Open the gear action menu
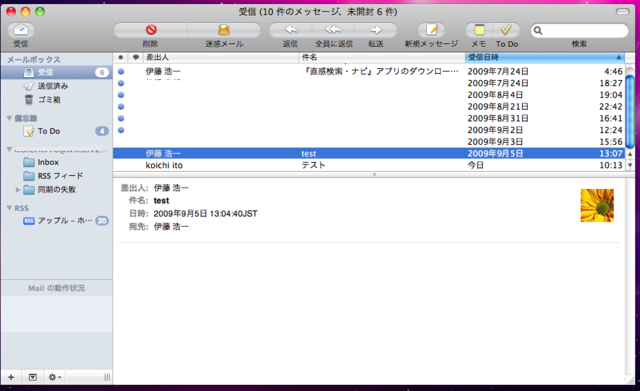 tap(55, 377)
